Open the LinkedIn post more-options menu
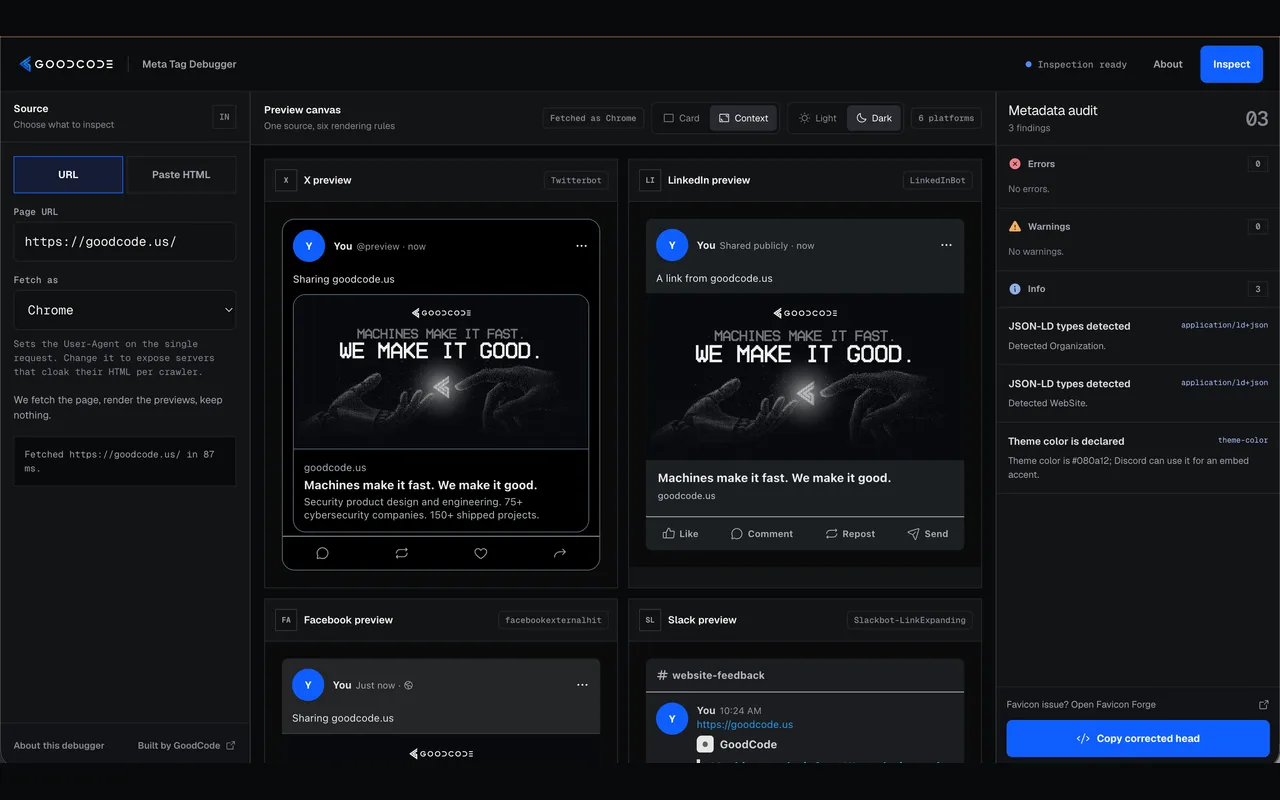Screen dimensions: 1280x800 click(946, 245)
